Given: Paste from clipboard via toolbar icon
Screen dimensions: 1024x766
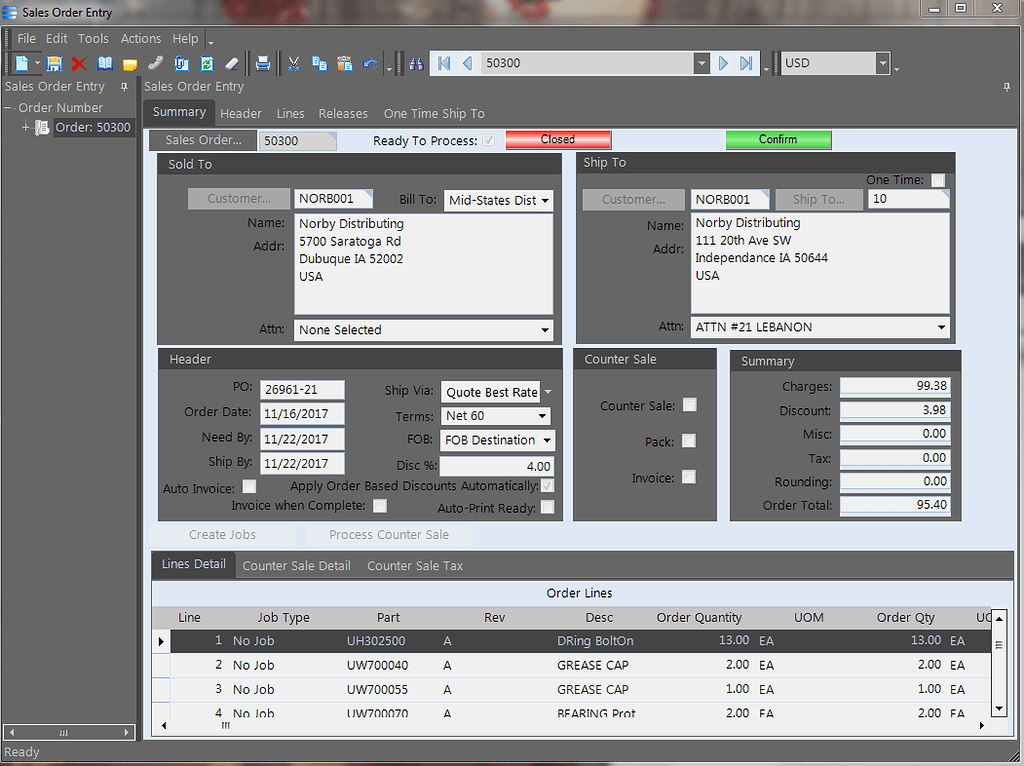Looking at the screenshot, I should coord(344,62).
